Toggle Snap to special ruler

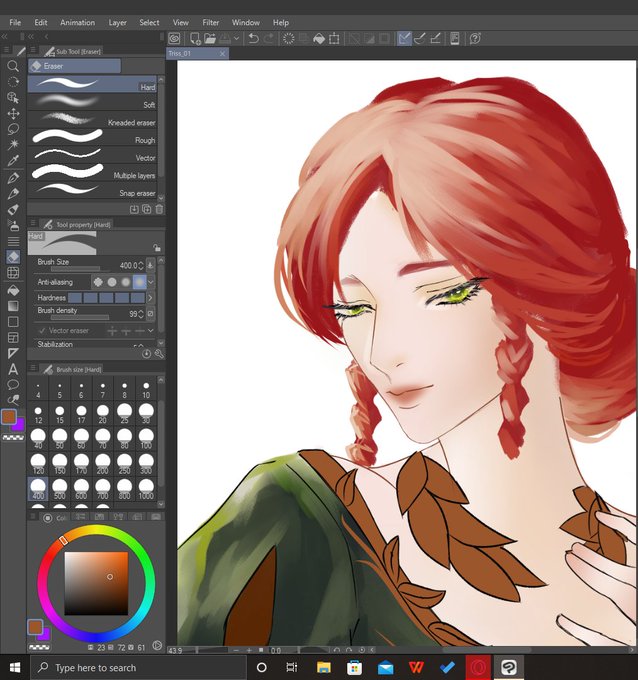click(420, 39)
